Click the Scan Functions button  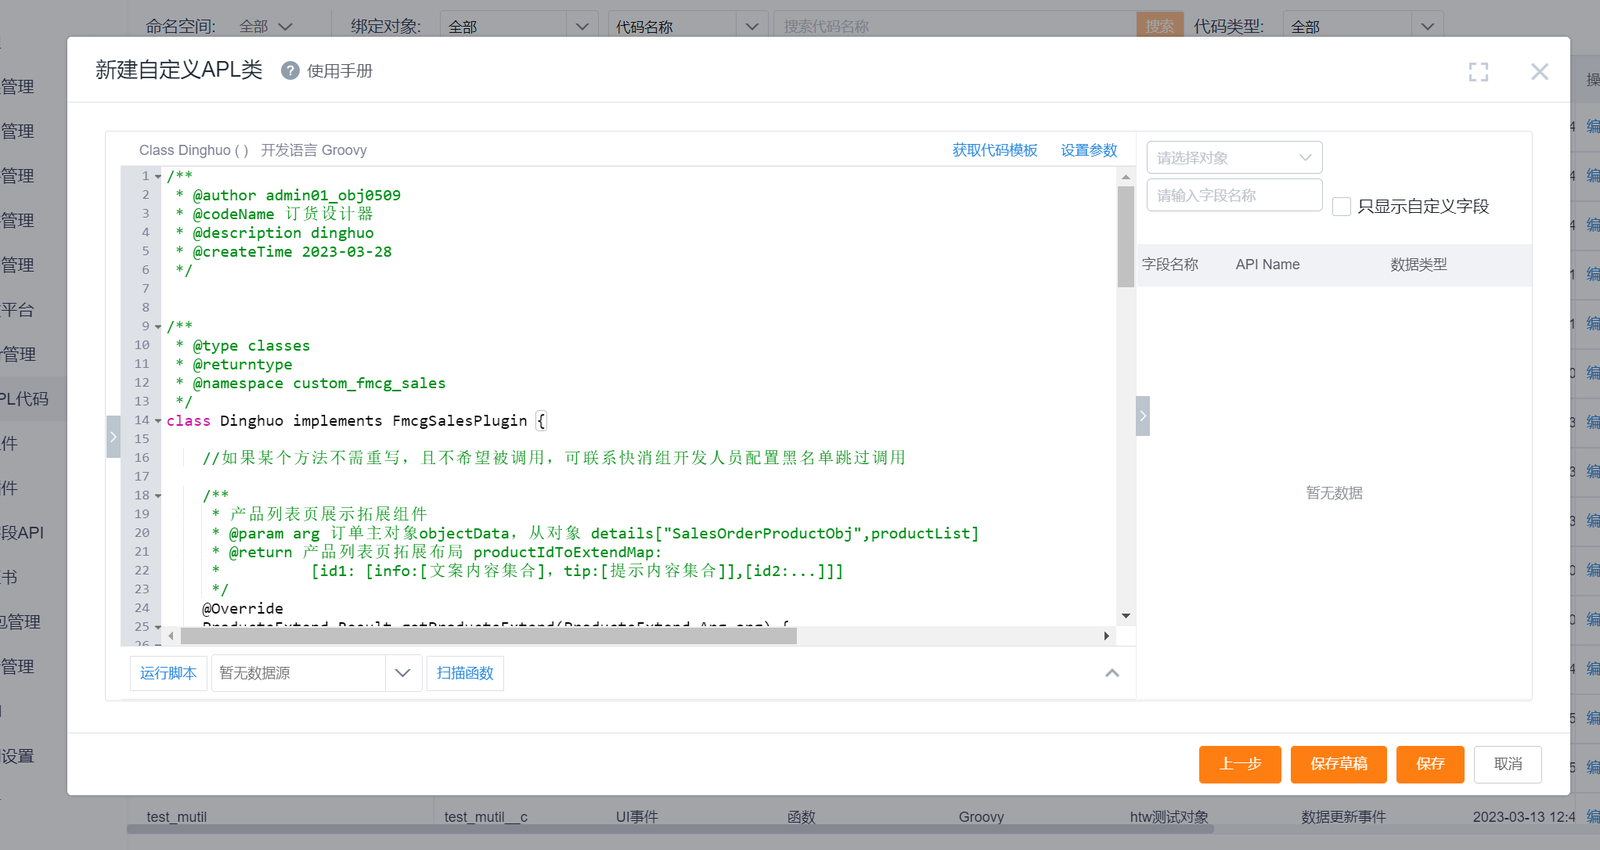coord(465,673)
